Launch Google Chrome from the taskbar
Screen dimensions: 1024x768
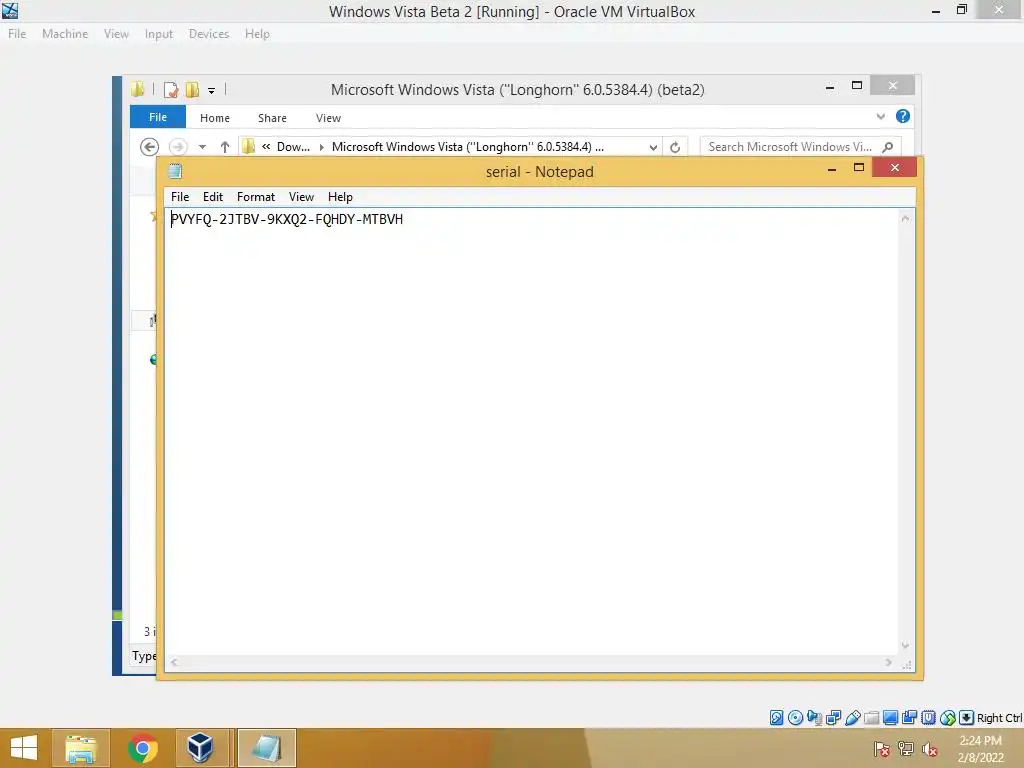pyautogui.click(x=142, y=748)
